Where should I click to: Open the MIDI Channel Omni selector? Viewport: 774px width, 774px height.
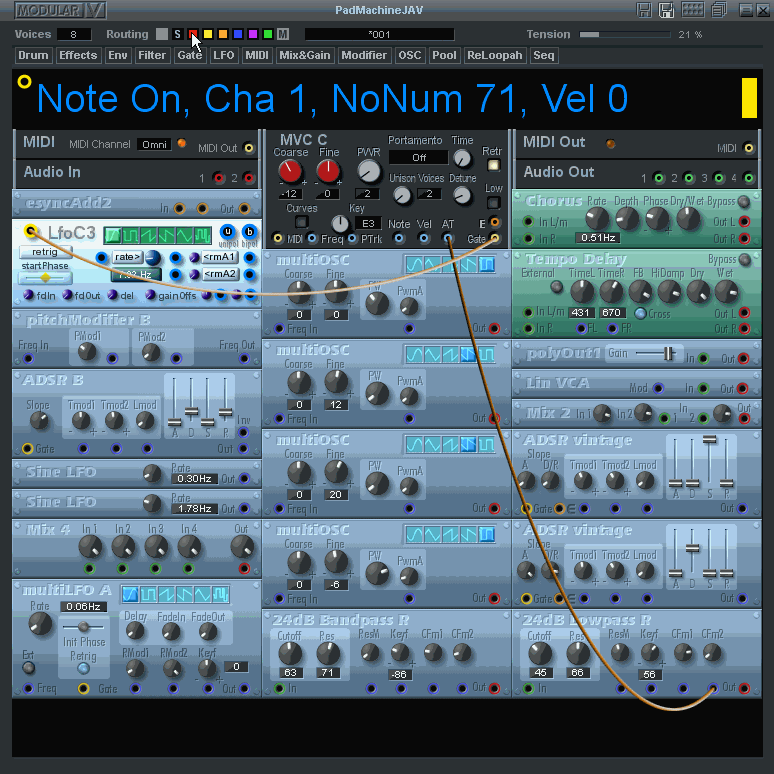154,145
